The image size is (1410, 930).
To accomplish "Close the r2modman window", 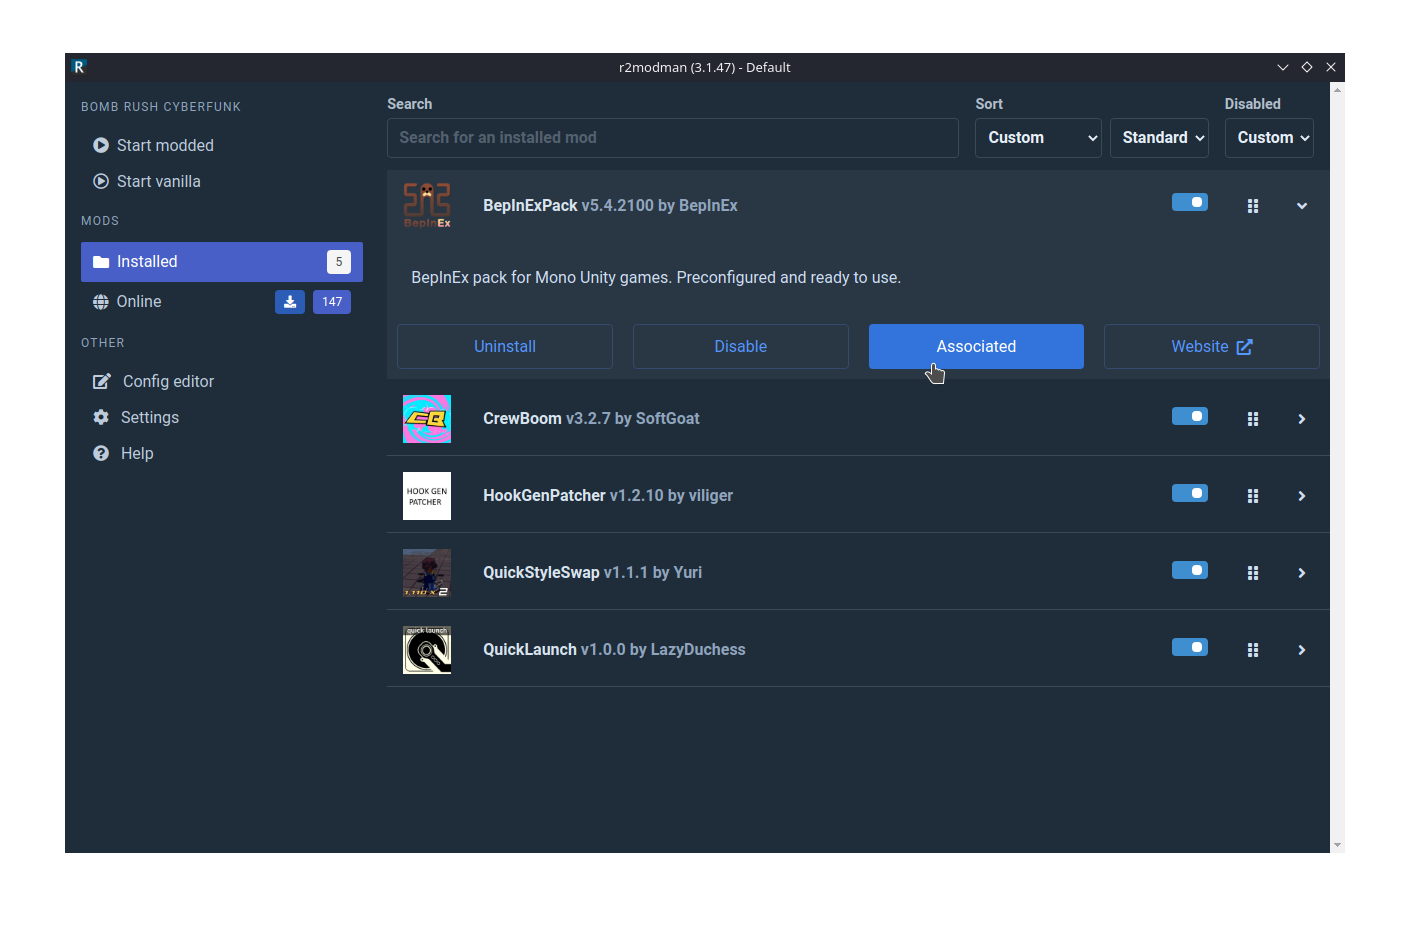I will coord(1331,67).
